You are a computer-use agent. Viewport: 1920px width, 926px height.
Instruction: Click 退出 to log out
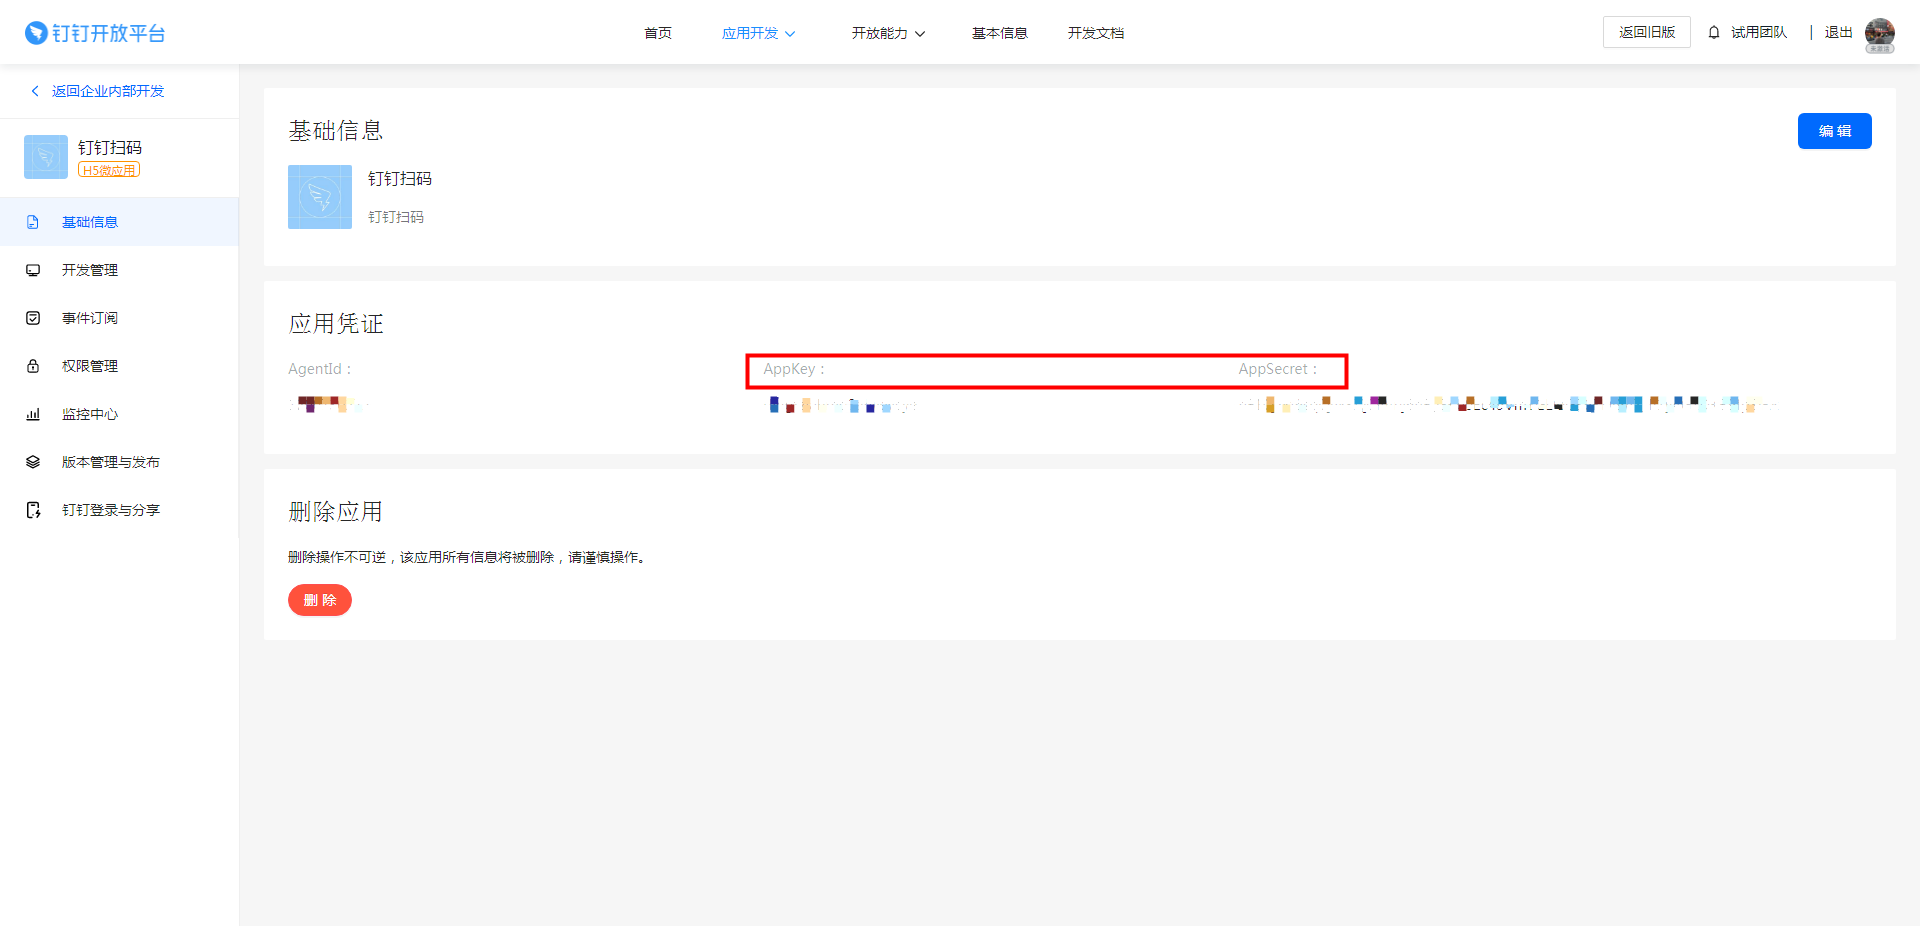tap(1838, 32)
